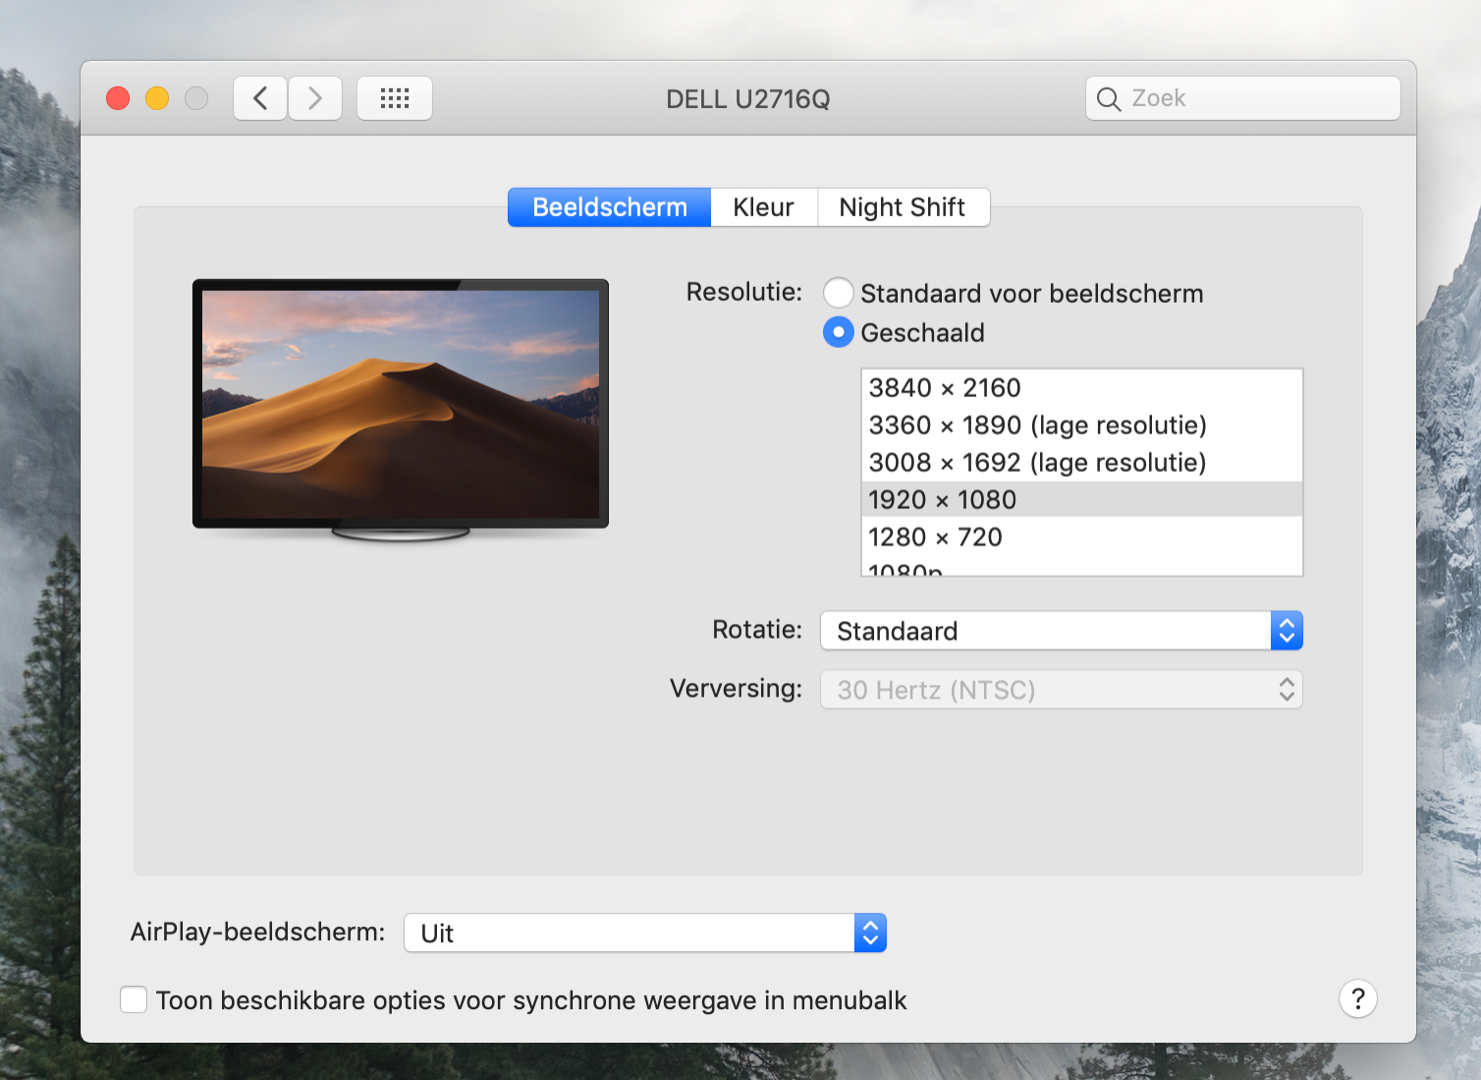Focus the Zoek search field
Screen dimensions: 1481x1080
point(1243,98)
